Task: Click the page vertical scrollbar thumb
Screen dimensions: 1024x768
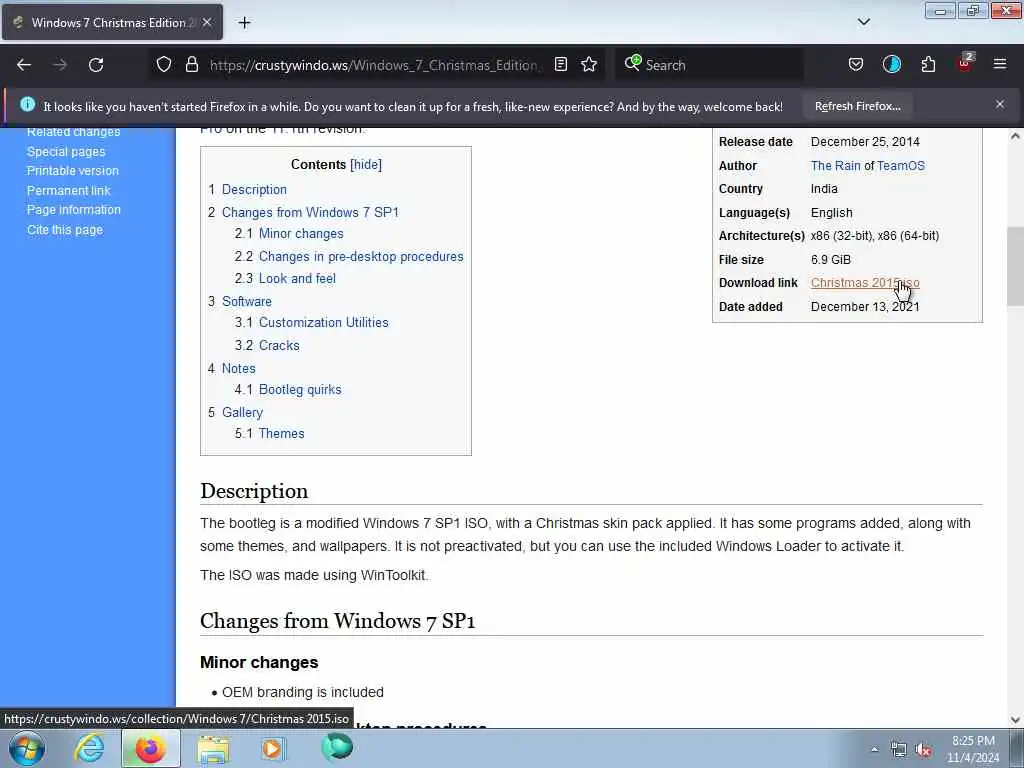Action: tap(1015, 267)
